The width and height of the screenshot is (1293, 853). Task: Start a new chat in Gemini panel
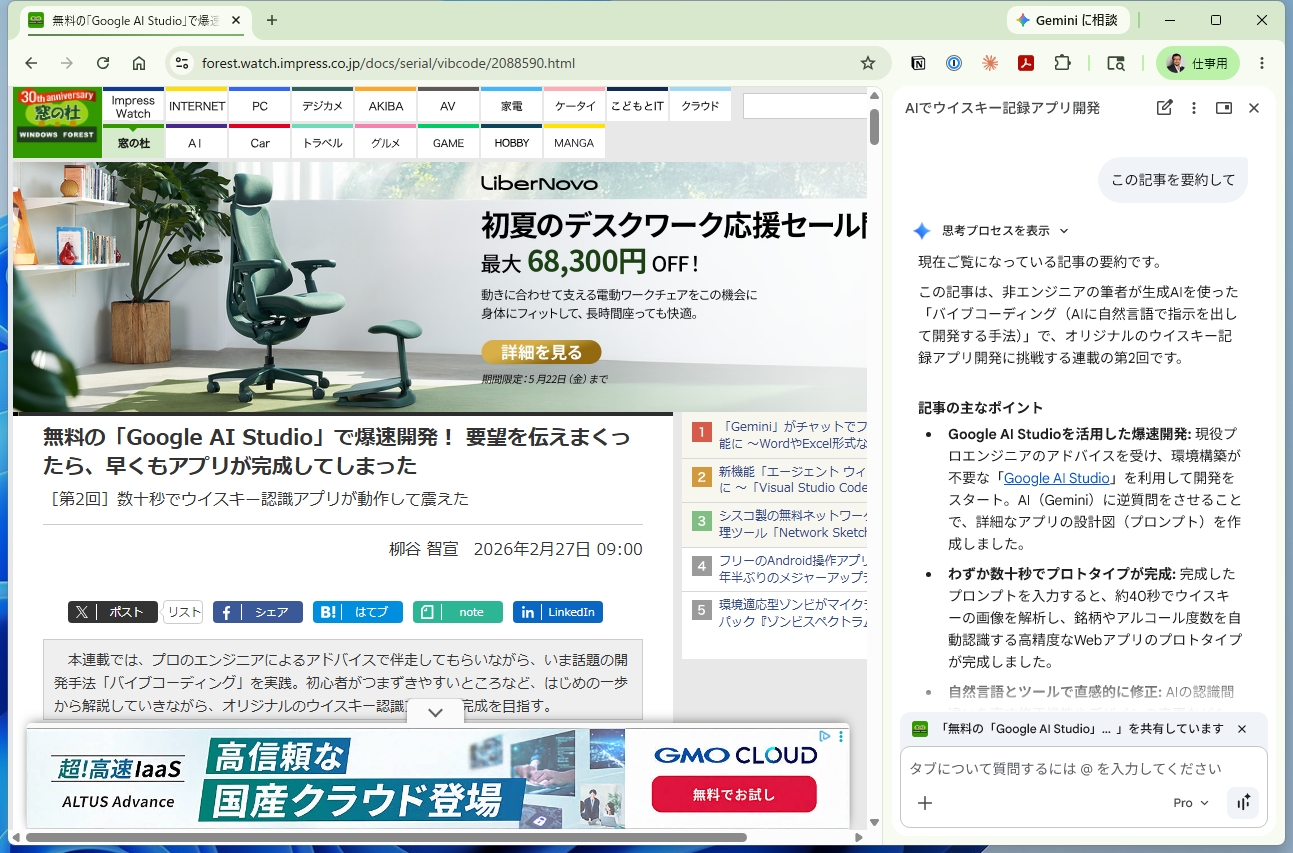(1164, 108)
